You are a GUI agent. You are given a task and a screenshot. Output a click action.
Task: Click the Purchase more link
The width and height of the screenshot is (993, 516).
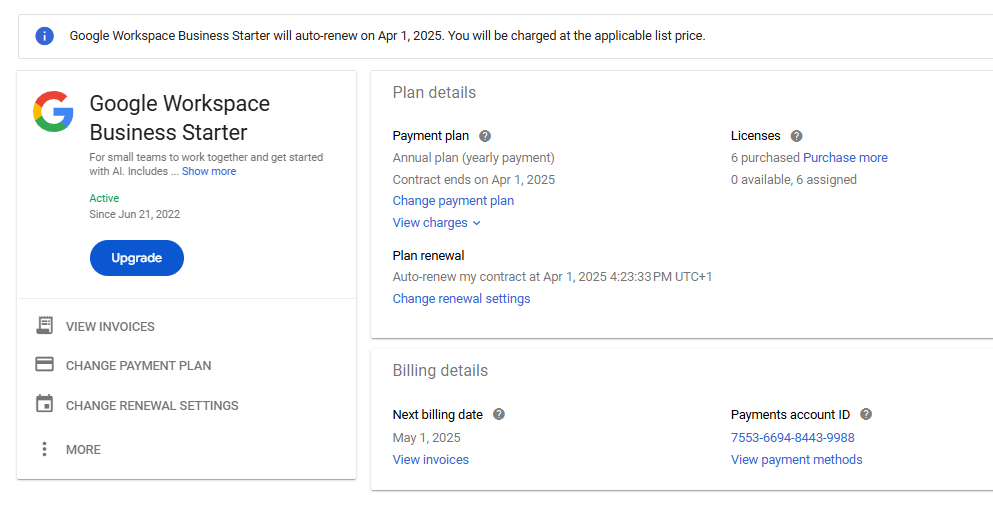pyautogui.click(x=845, y=158)
